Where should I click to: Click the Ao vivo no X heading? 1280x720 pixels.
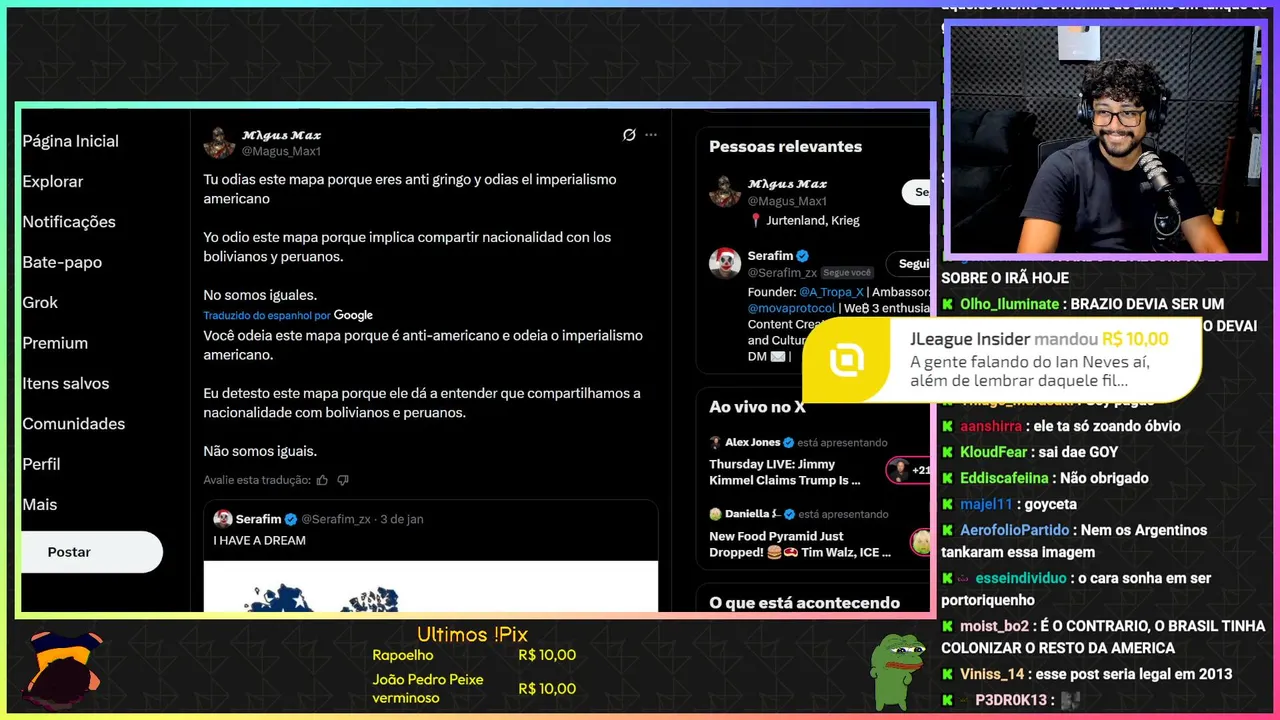tap(757, 407)
